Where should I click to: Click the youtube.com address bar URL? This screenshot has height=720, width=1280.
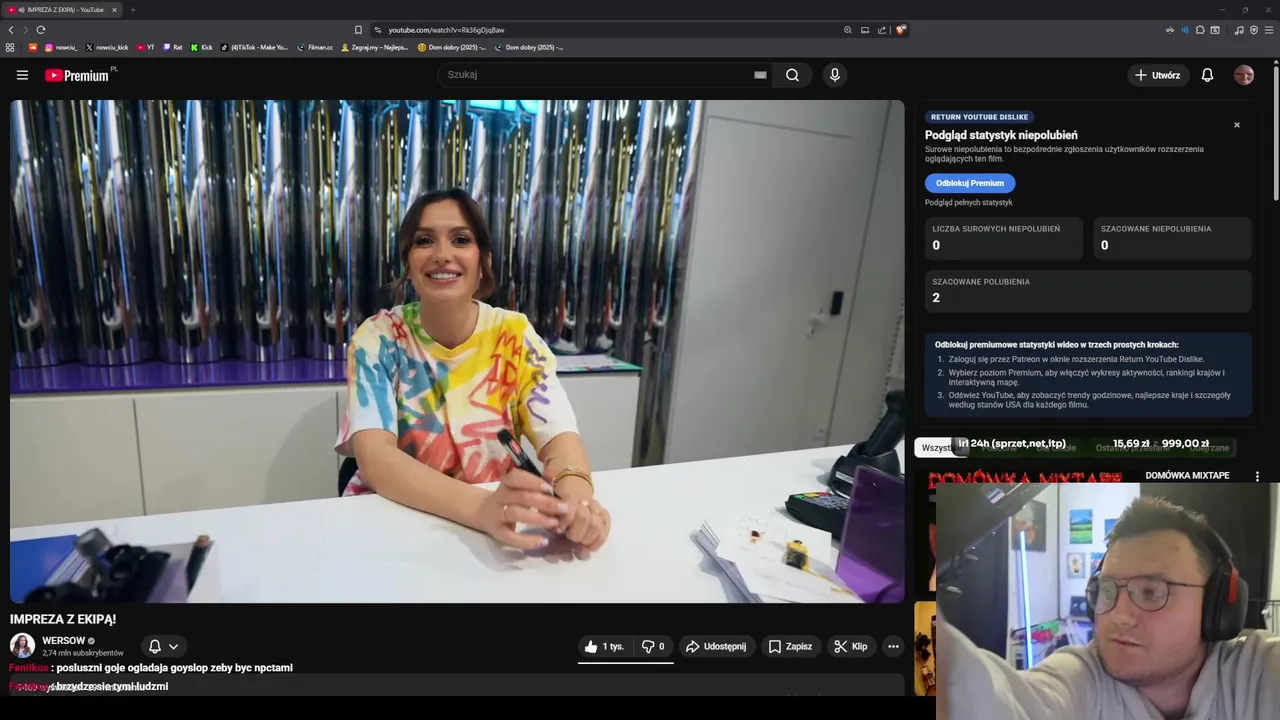[446, 30]
